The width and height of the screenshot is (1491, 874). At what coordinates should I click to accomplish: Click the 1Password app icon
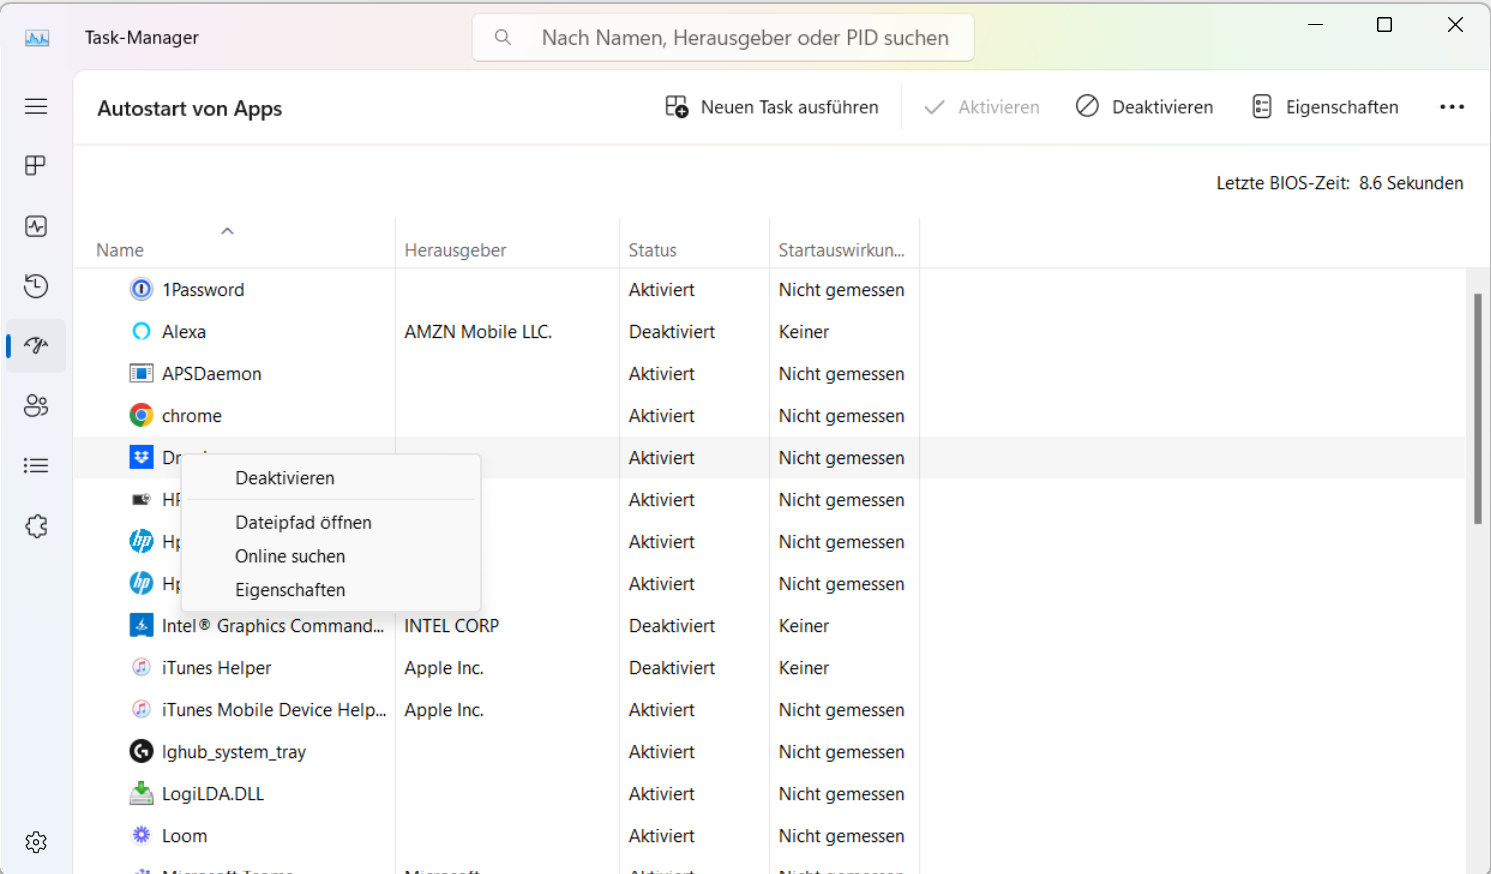[x=142, y=289]
